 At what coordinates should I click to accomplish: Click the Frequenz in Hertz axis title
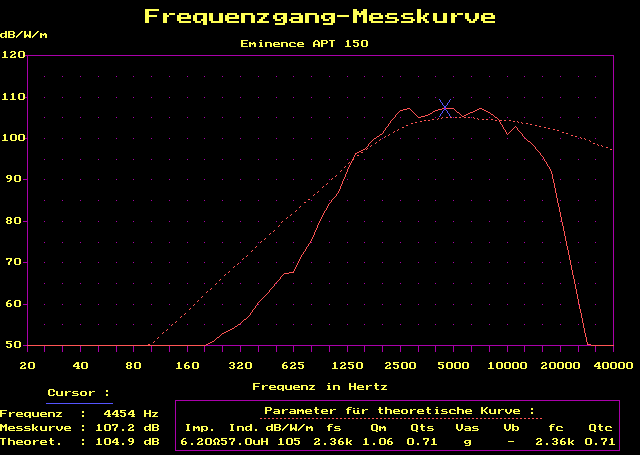pyautogui.click(x=319, y=385)
